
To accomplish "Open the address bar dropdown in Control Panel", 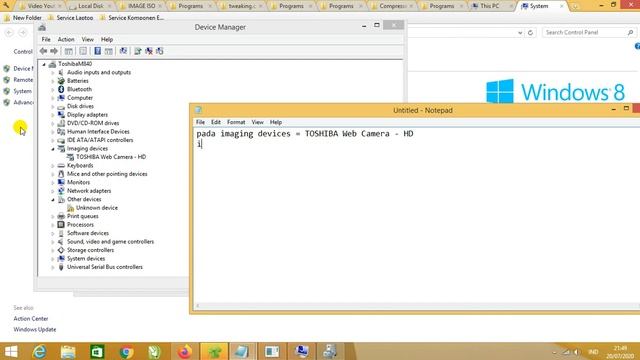I will 520,33.
